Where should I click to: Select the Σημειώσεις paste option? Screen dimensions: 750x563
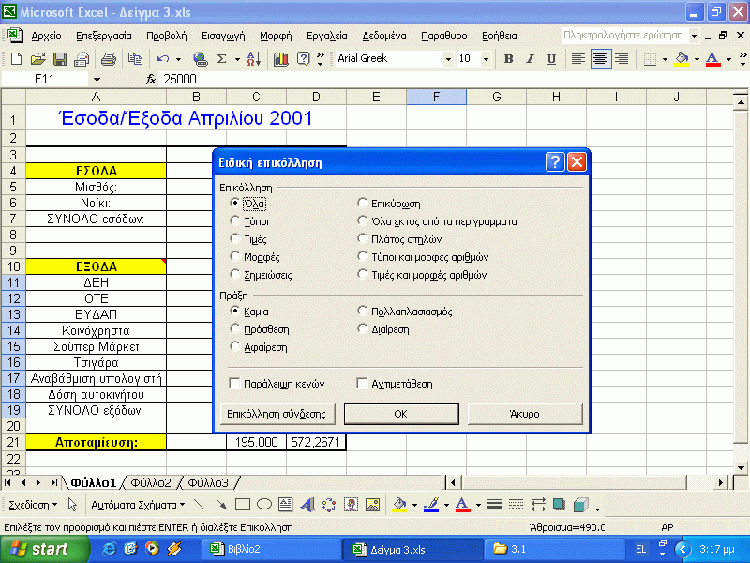tap(261, 275)
